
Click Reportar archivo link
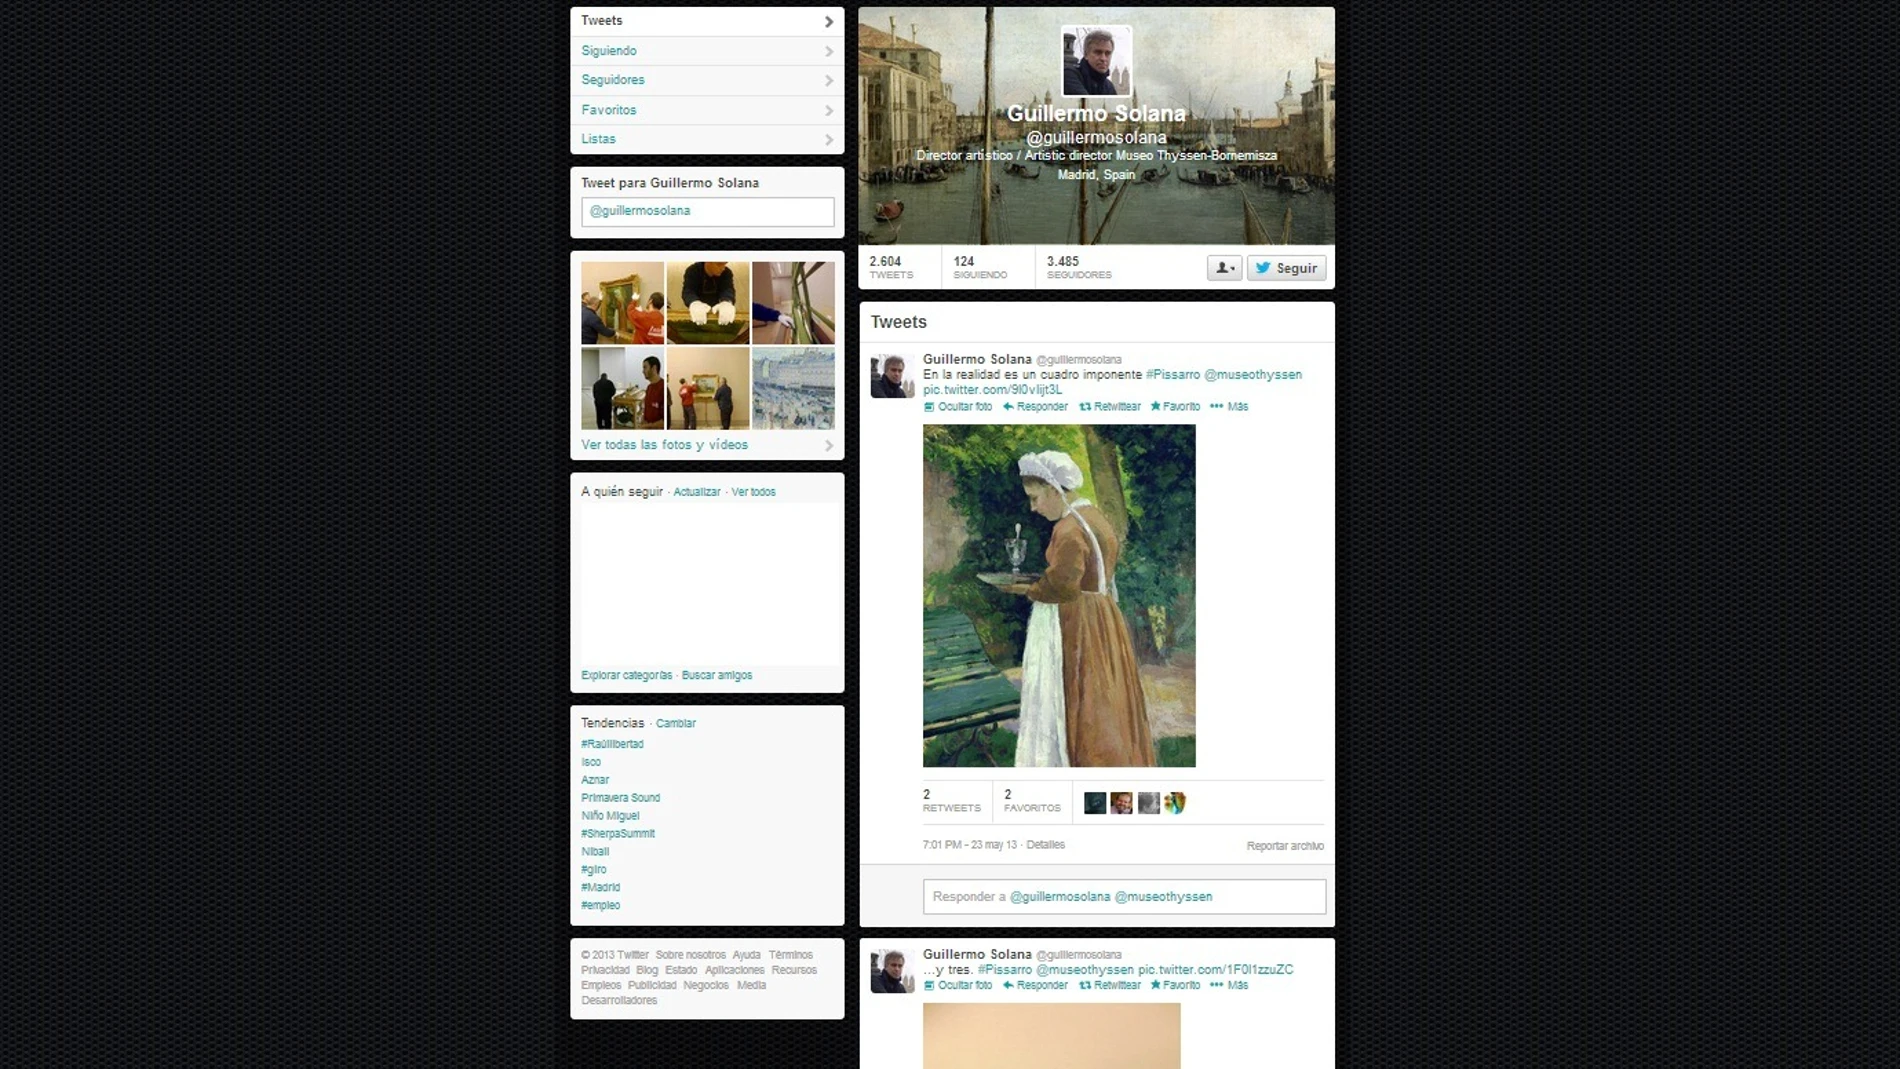pos(1285,846)
